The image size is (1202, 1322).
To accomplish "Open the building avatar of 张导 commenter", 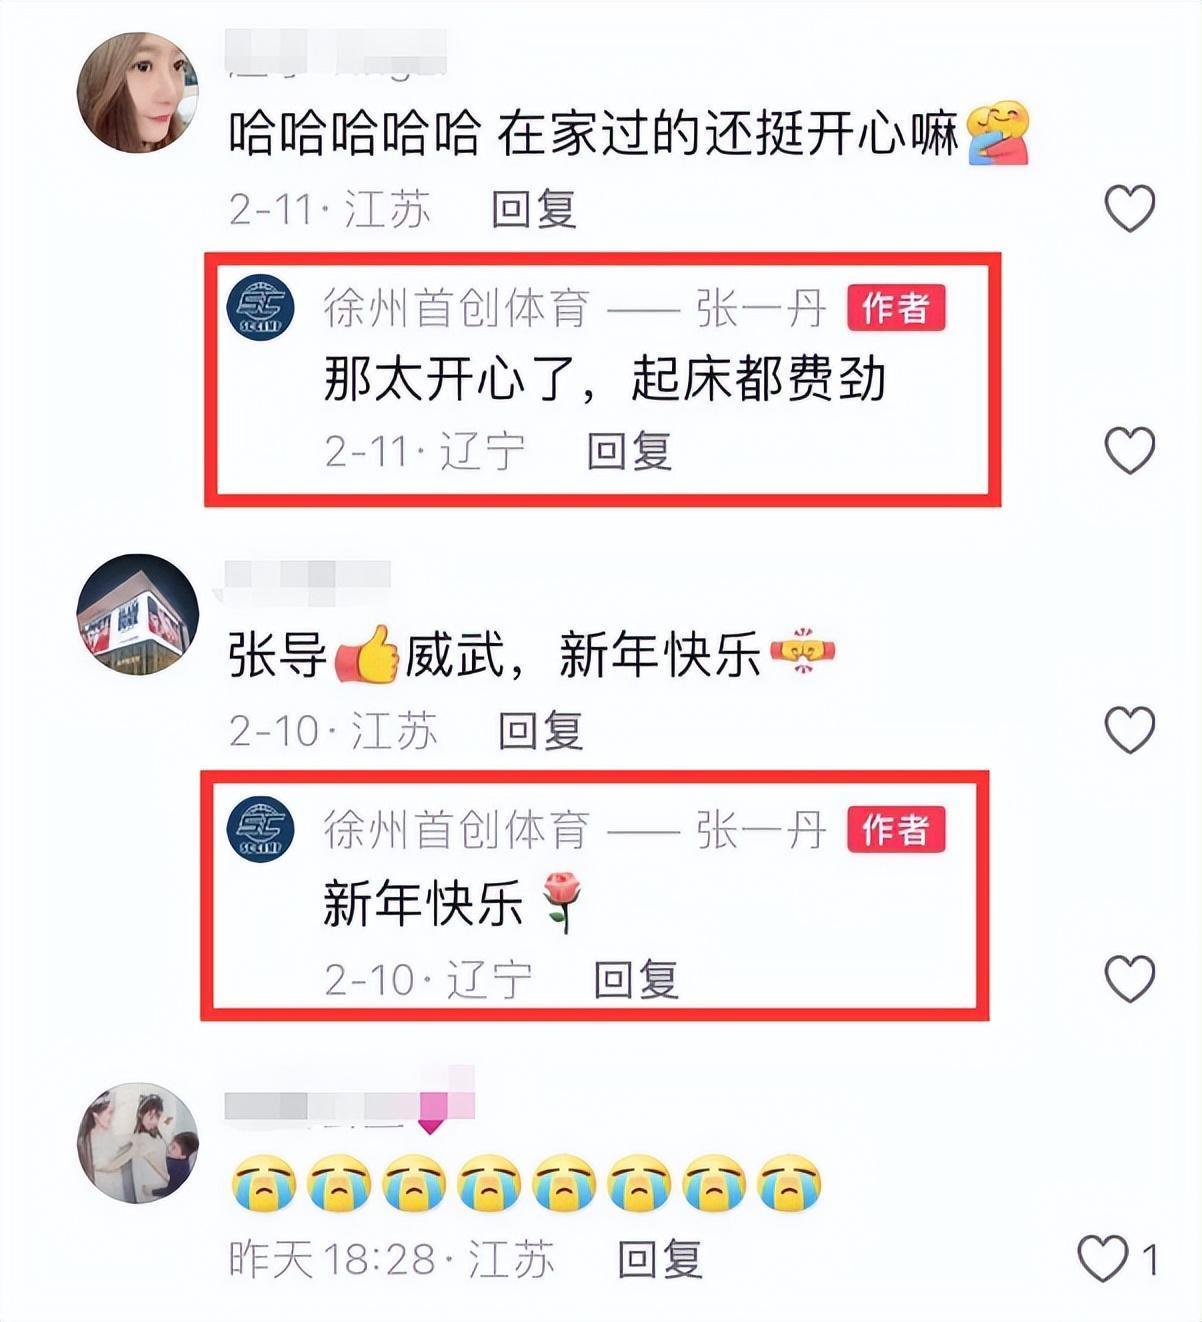I will [138, 614].
